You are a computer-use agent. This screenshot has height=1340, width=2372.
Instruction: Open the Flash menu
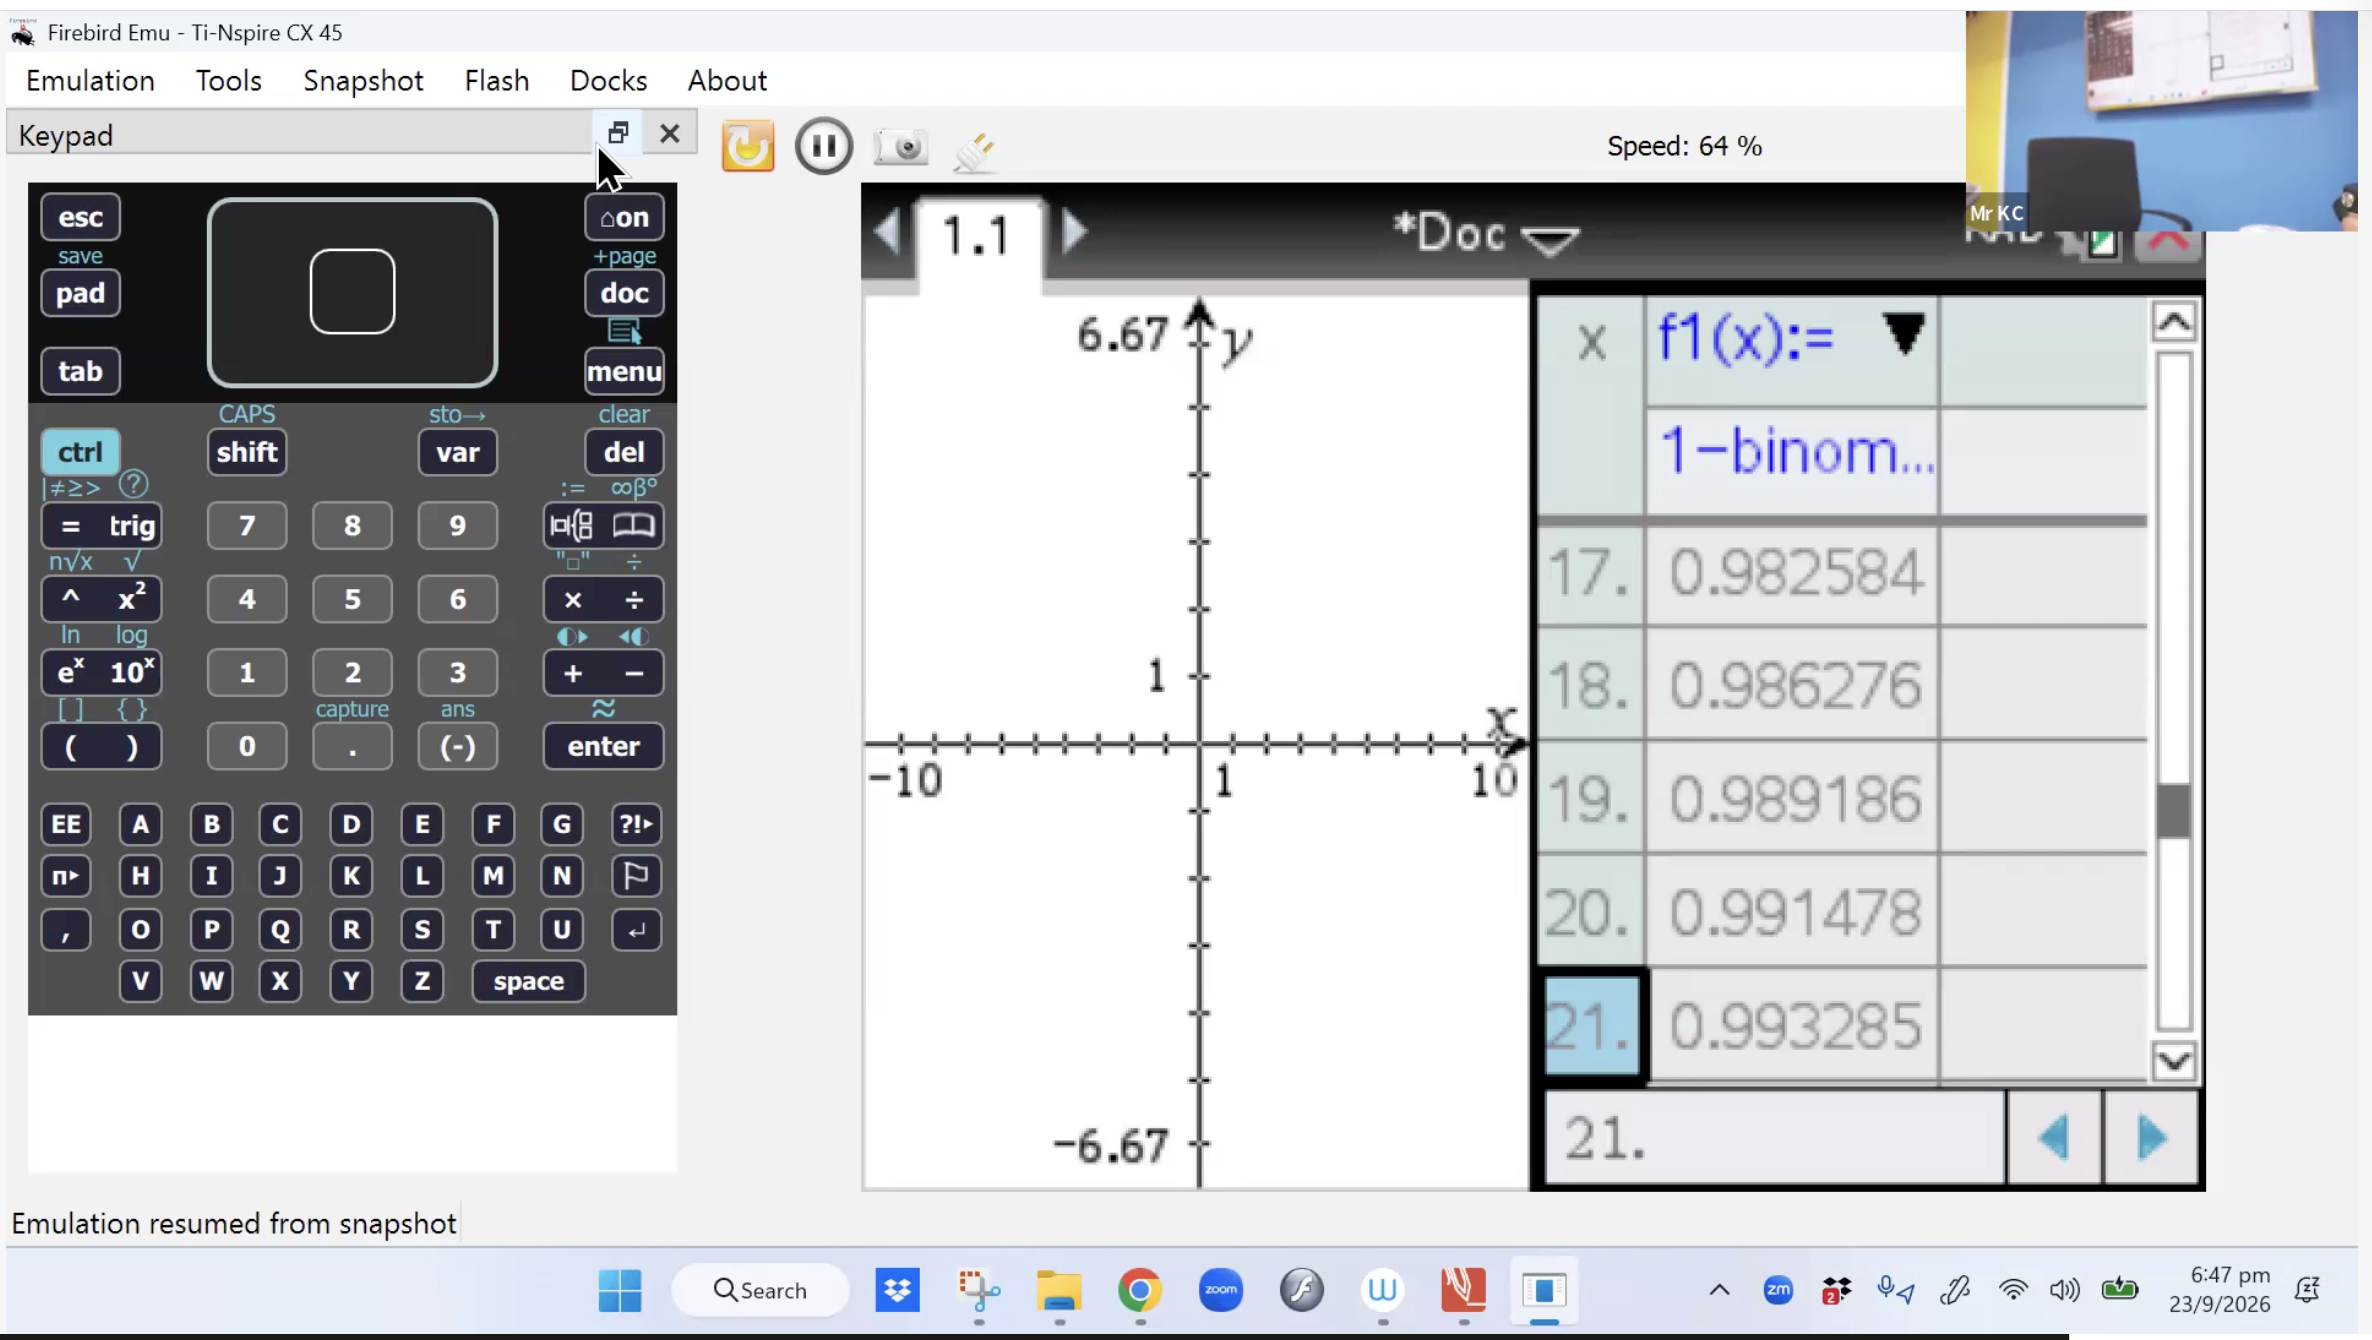click(497, 80)
